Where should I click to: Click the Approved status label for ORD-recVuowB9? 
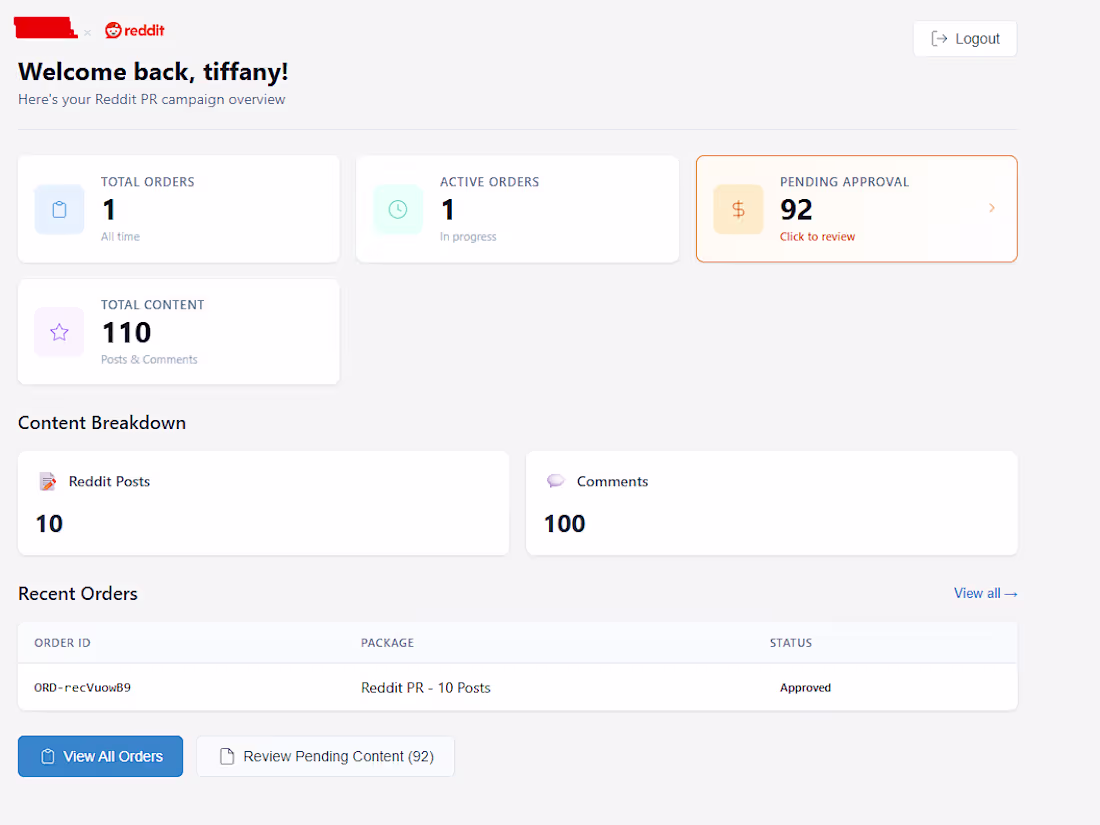click(805, 688)
